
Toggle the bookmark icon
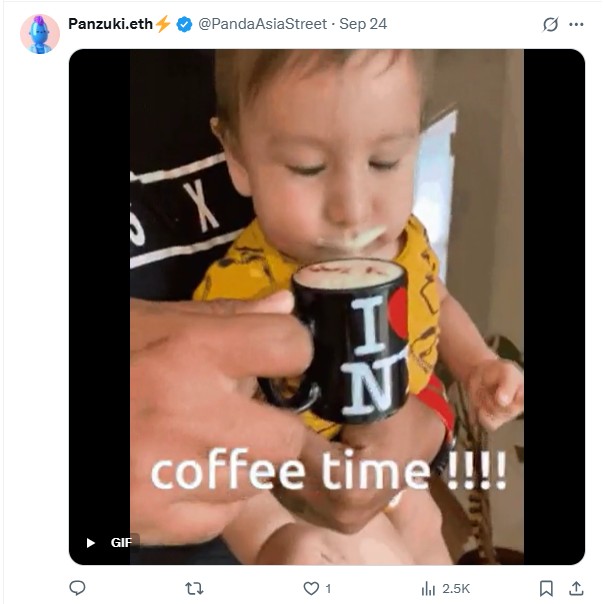click(x=546, y=588)
